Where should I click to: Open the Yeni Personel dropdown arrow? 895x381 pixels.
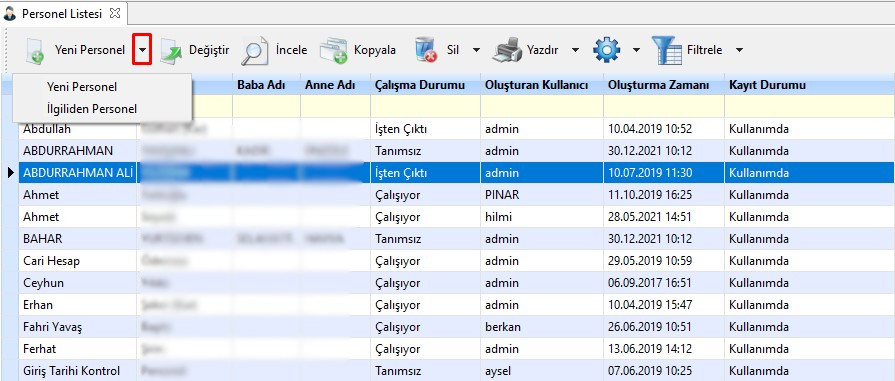click(x=142, y=50)
